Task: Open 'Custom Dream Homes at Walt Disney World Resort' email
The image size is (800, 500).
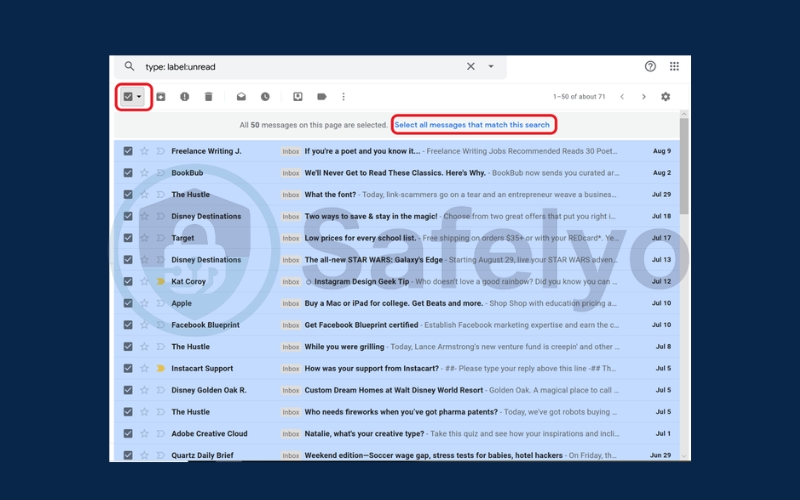Action: 393,390
